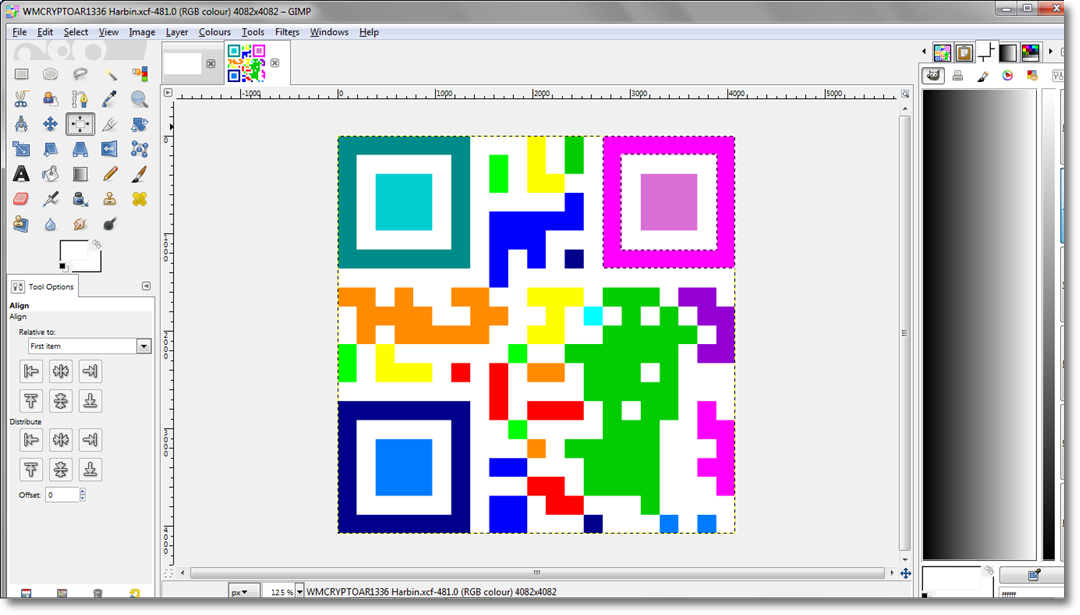Open the Colours menu
Viewport: 1080px width, 615px height.
point(214,32)
